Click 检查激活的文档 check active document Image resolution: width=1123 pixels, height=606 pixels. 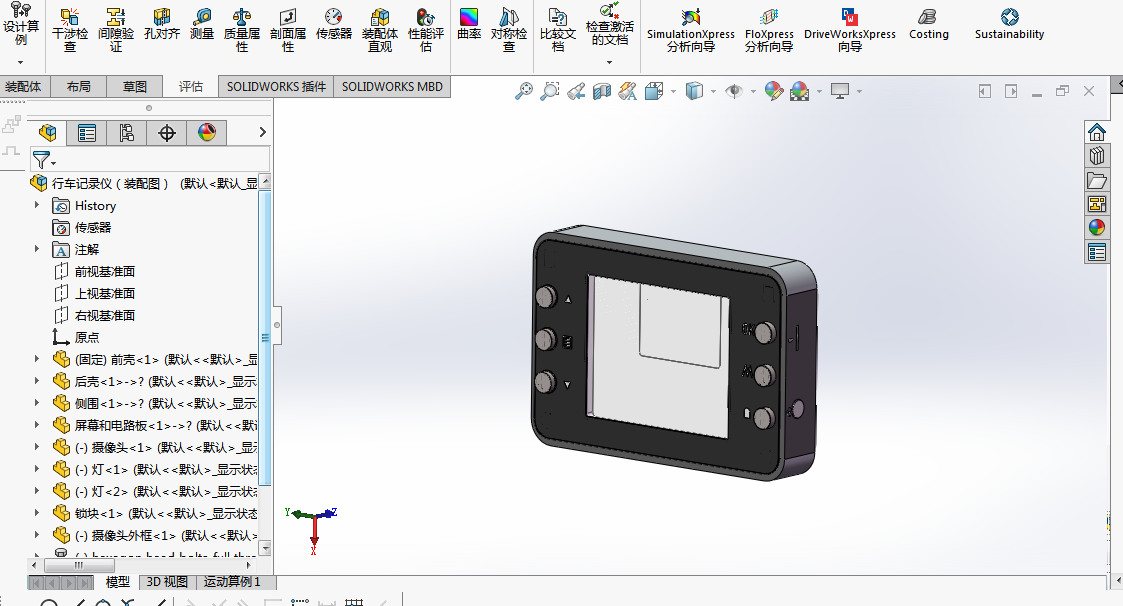point(609,25)
